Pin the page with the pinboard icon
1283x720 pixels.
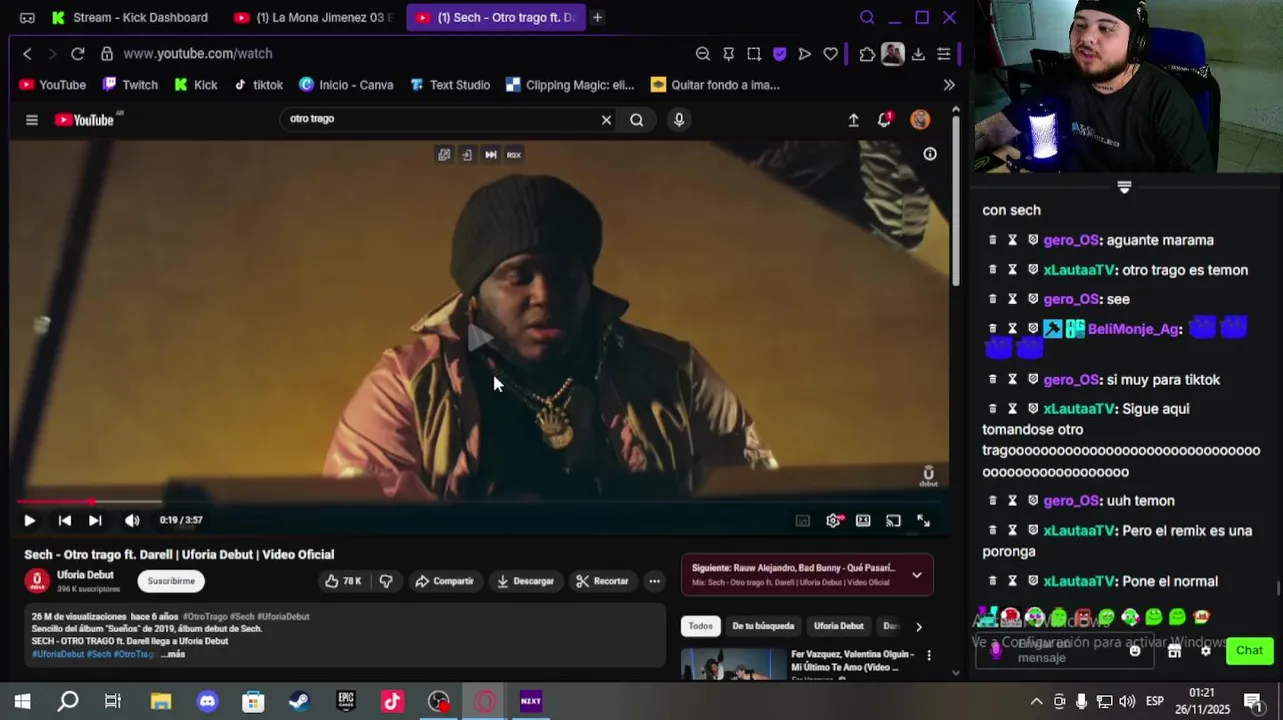point(728,54)
